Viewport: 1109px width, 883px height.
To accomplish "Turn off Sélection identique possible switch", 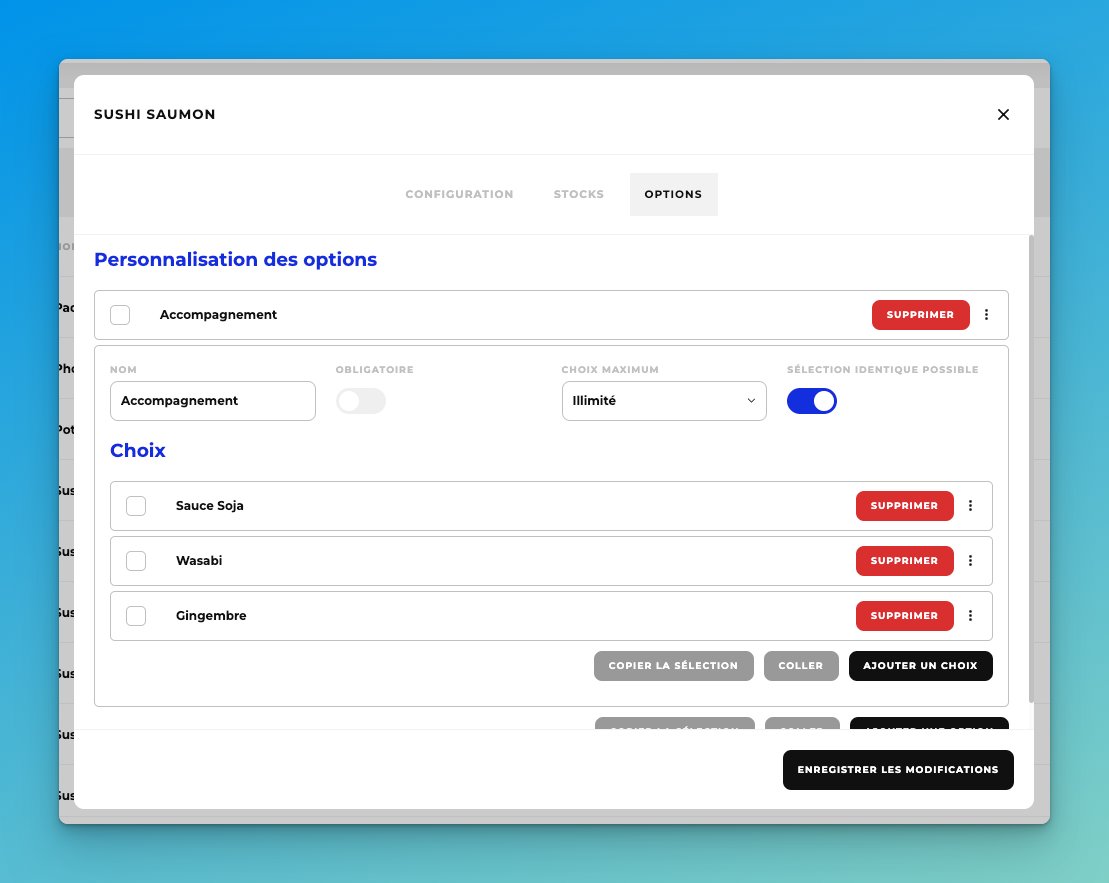I will coord(812,401).
